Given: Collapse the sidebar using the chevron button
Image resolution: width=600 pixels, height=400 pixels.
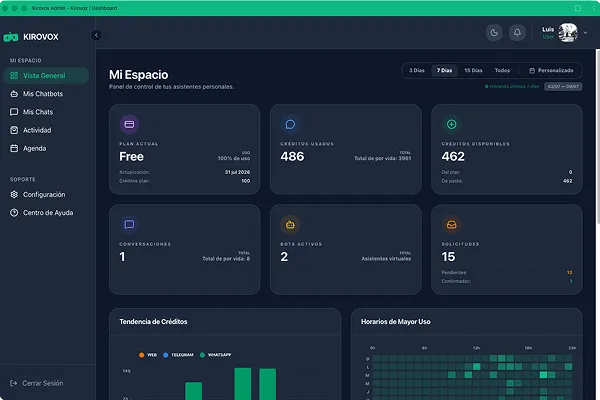Looking at the screenshot, I should coord(96,35).
